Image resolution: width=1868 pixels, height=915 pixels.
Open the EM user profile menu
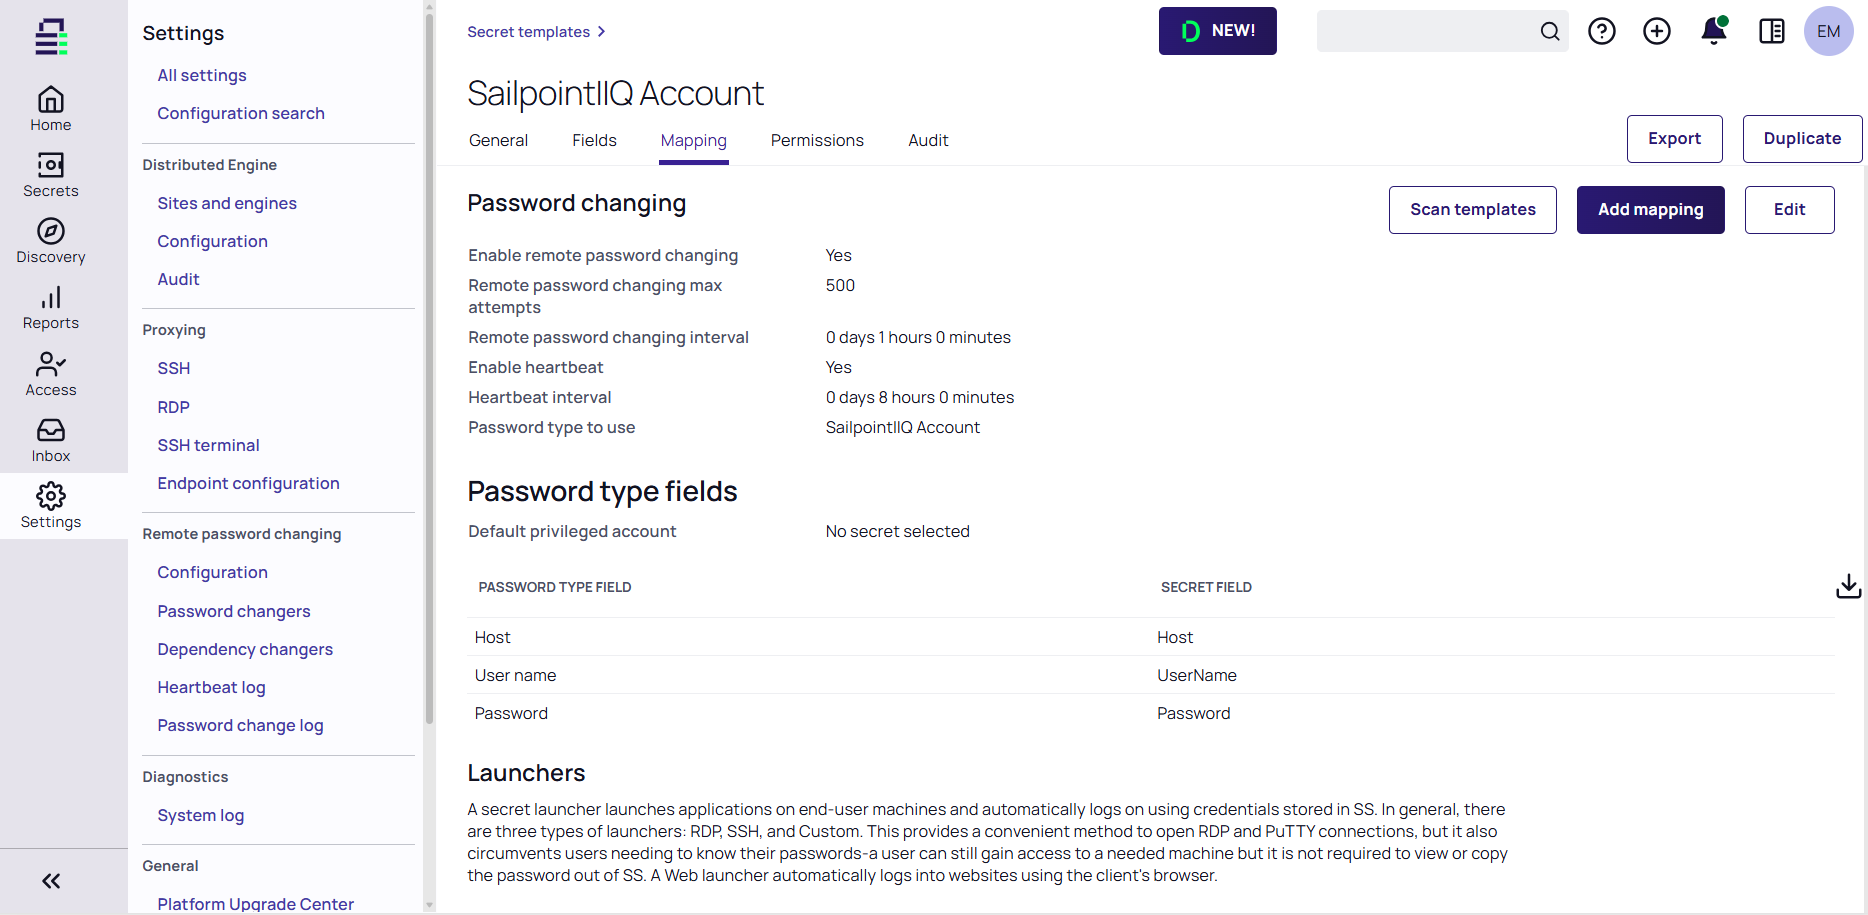1828,31
